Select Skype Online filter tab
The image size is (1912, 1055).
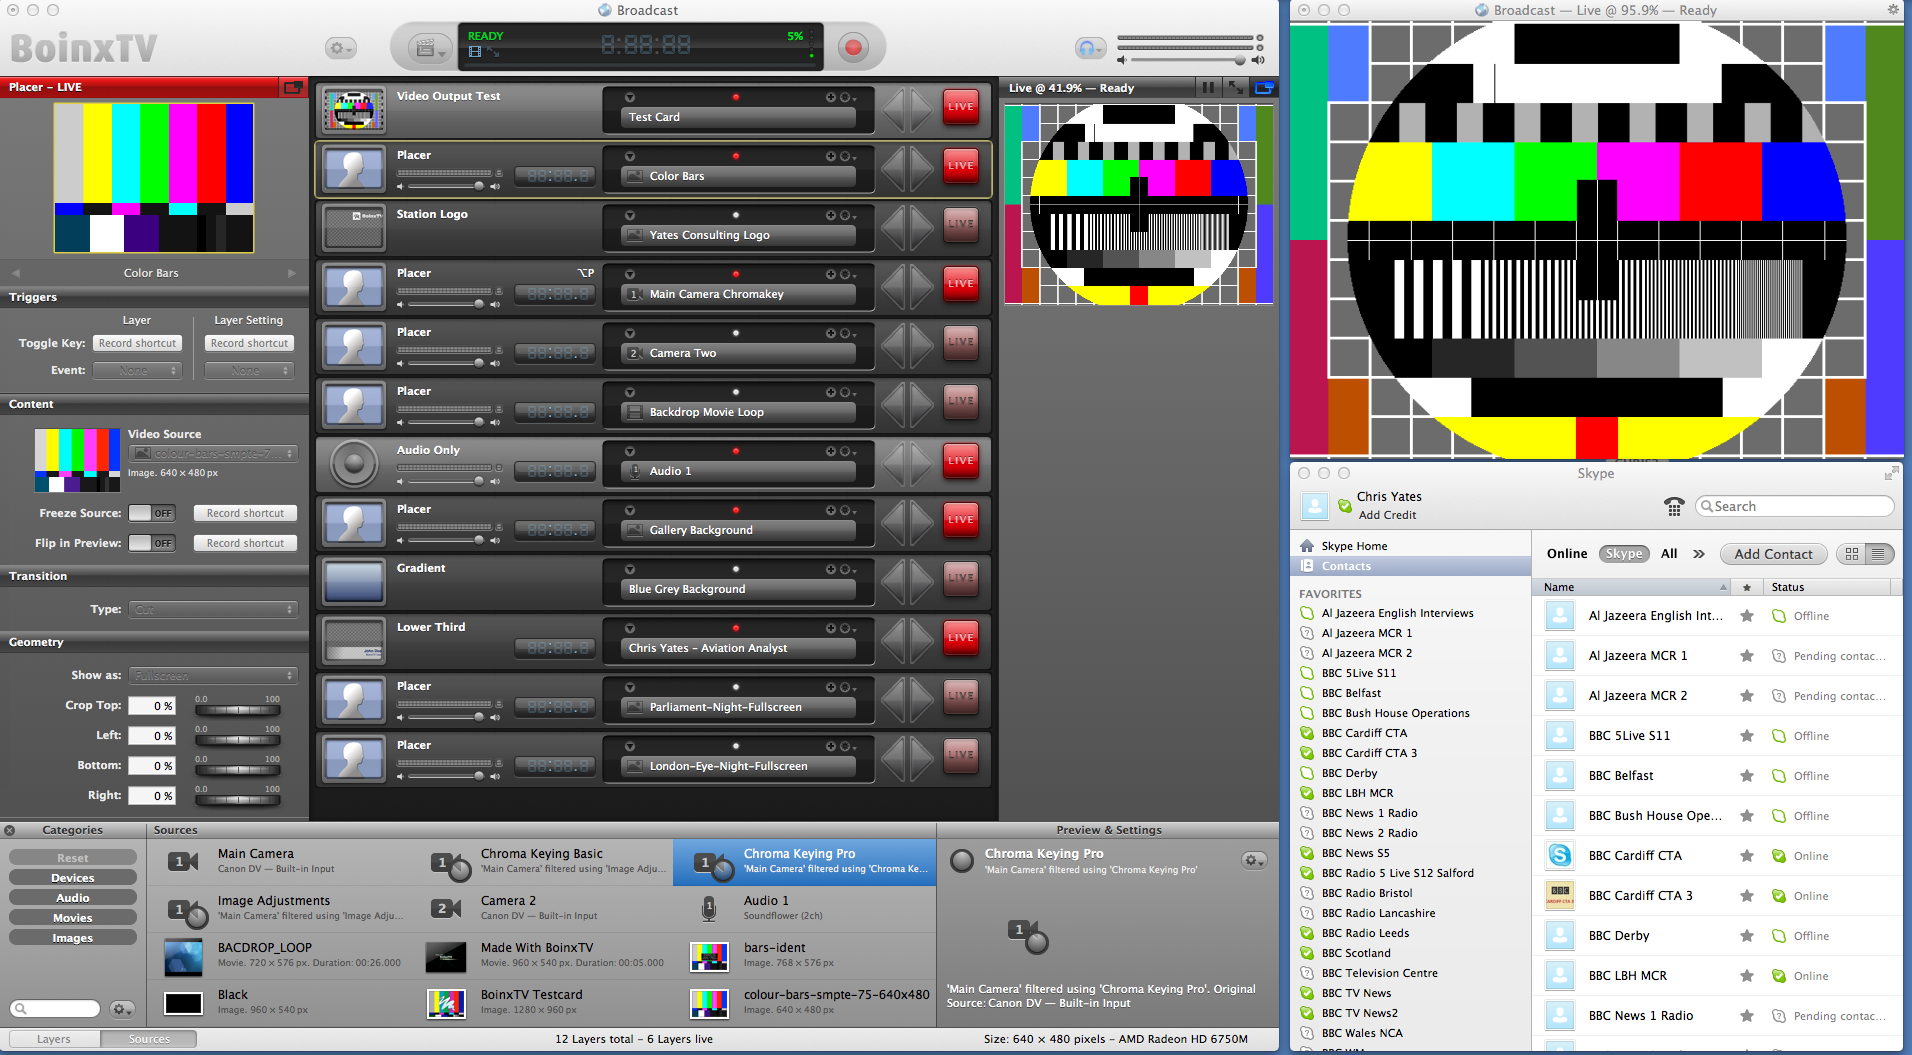coord(1567,554)
